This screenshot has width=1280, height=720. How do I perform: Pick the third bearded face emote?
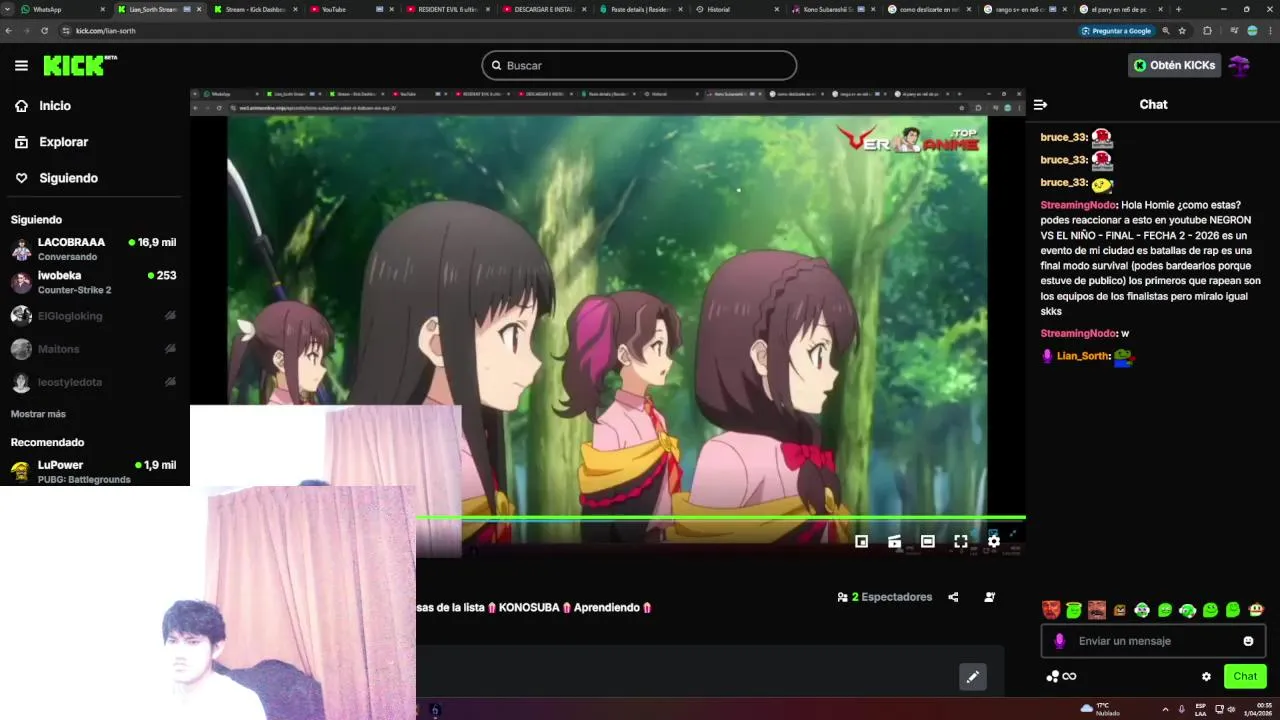1097,610
